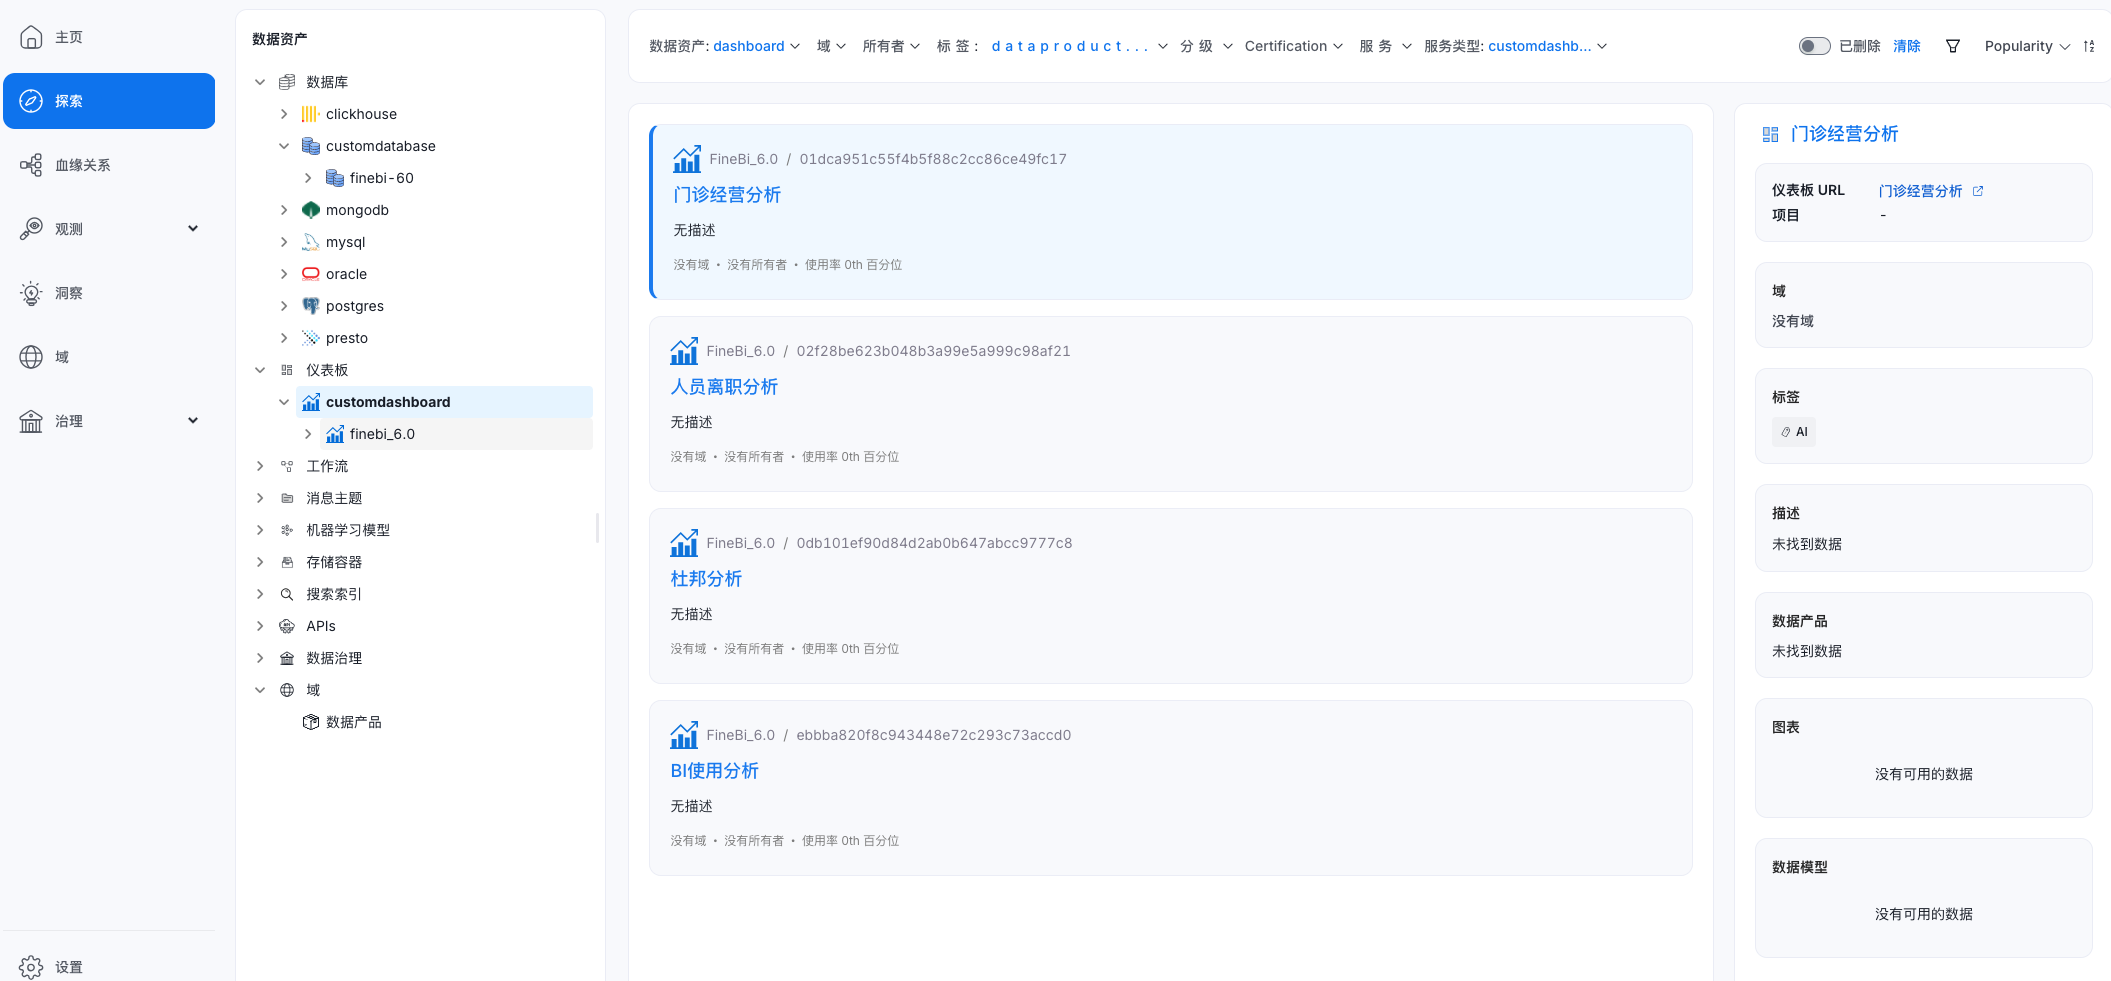Click the alphabetical sort icon beside Popularity
2111x981 pixels.
(x=2089, y=46)
